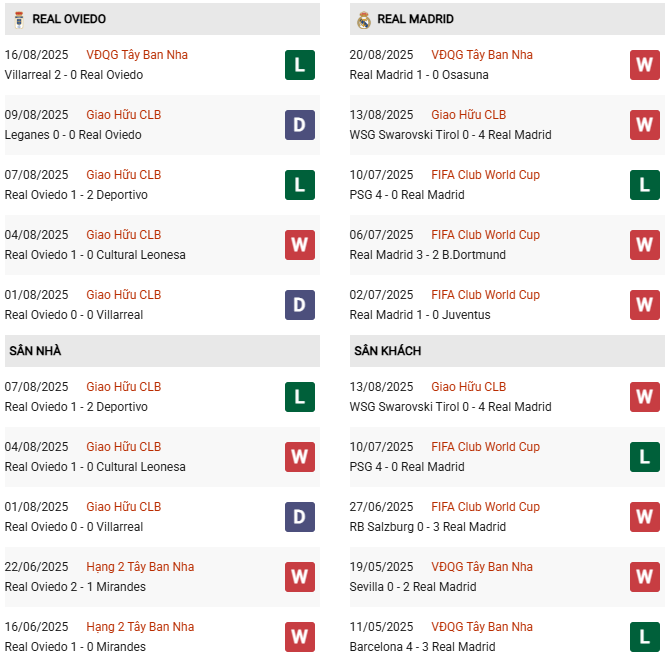This screenshot has height=658, width=666.
Task: Click the Real Oviedo club crest icon
Action: click(x=18, y=19)
